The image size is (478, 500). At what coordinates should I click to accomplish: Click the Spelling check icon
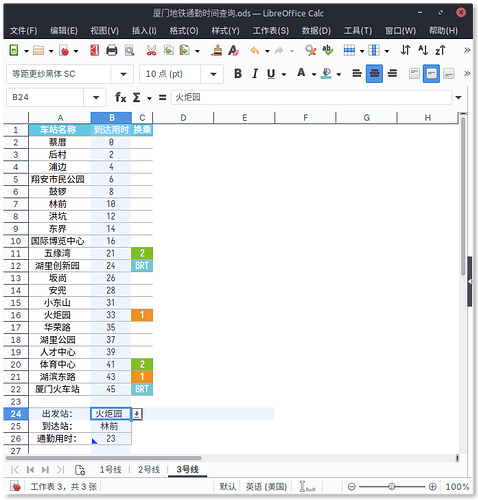coord(328,50)
